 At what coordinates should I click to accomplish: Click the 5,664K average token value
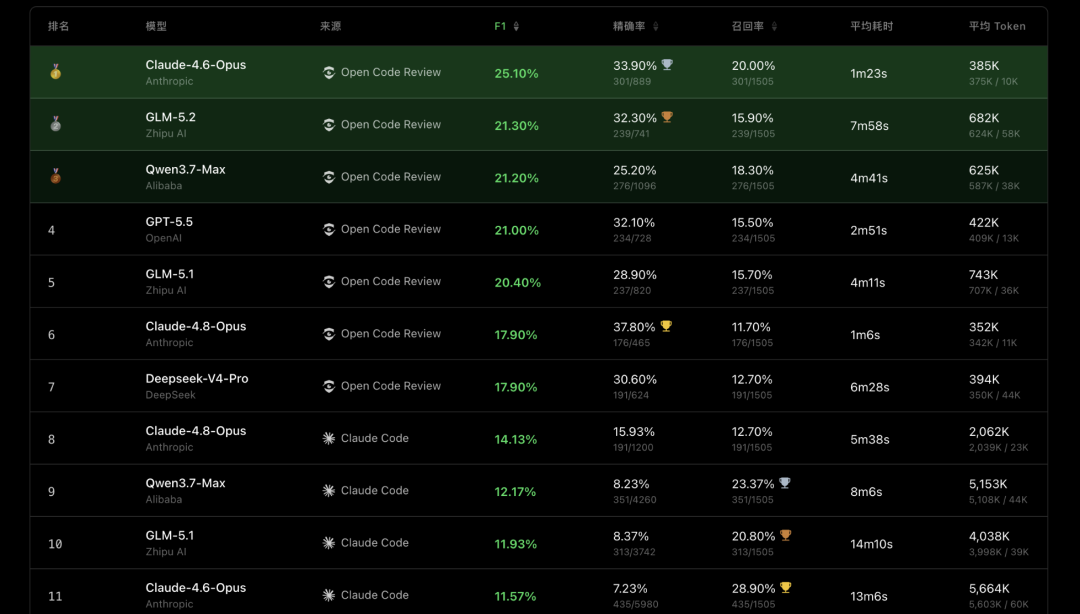988,589
